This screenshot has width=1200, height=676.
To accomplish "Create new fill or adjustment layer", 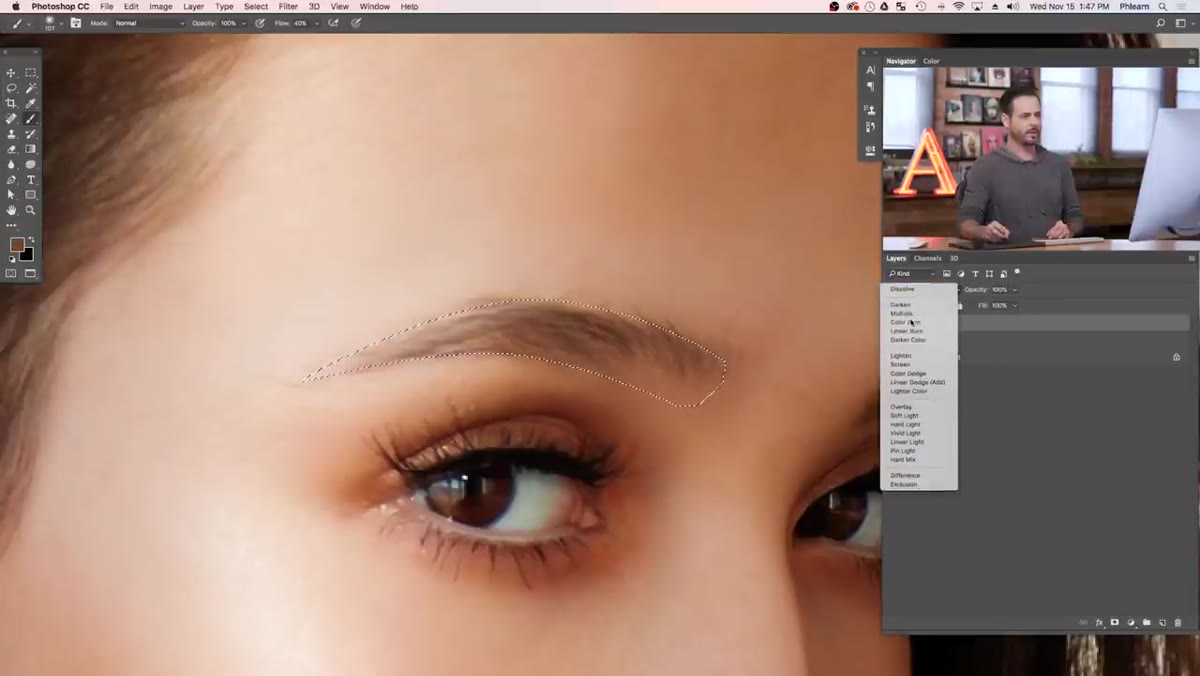I will [1131, 622].
